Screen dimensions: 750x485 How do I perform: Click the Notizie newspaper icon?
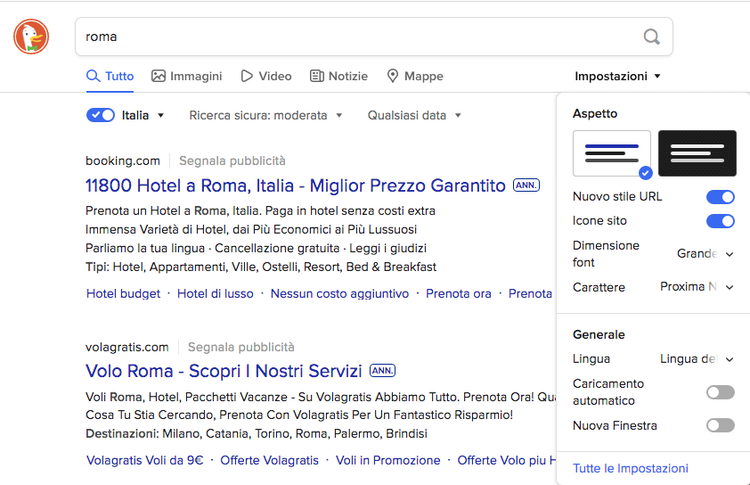317,76
